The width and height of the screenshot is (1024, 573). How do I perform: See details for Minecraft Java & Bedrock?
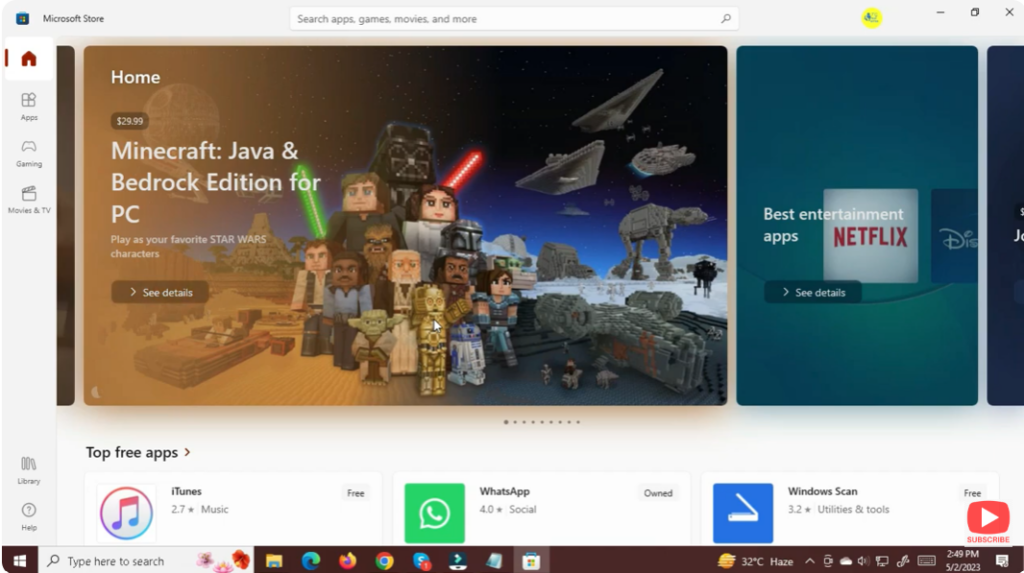[161, 292]
